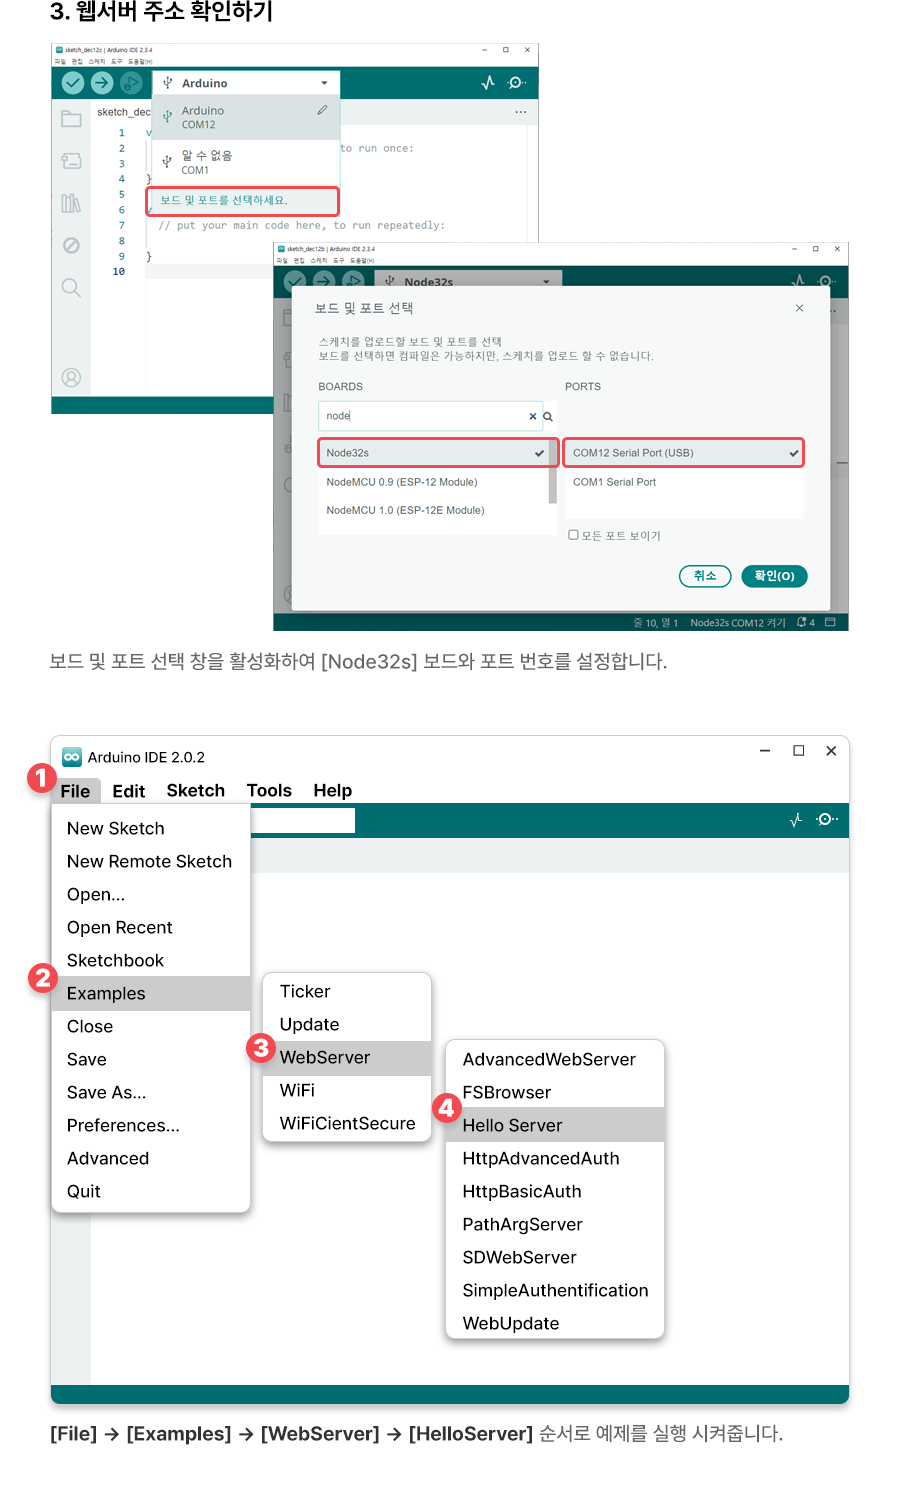Click the Upload arrow icon in first IDE

[x=102, y=83]
